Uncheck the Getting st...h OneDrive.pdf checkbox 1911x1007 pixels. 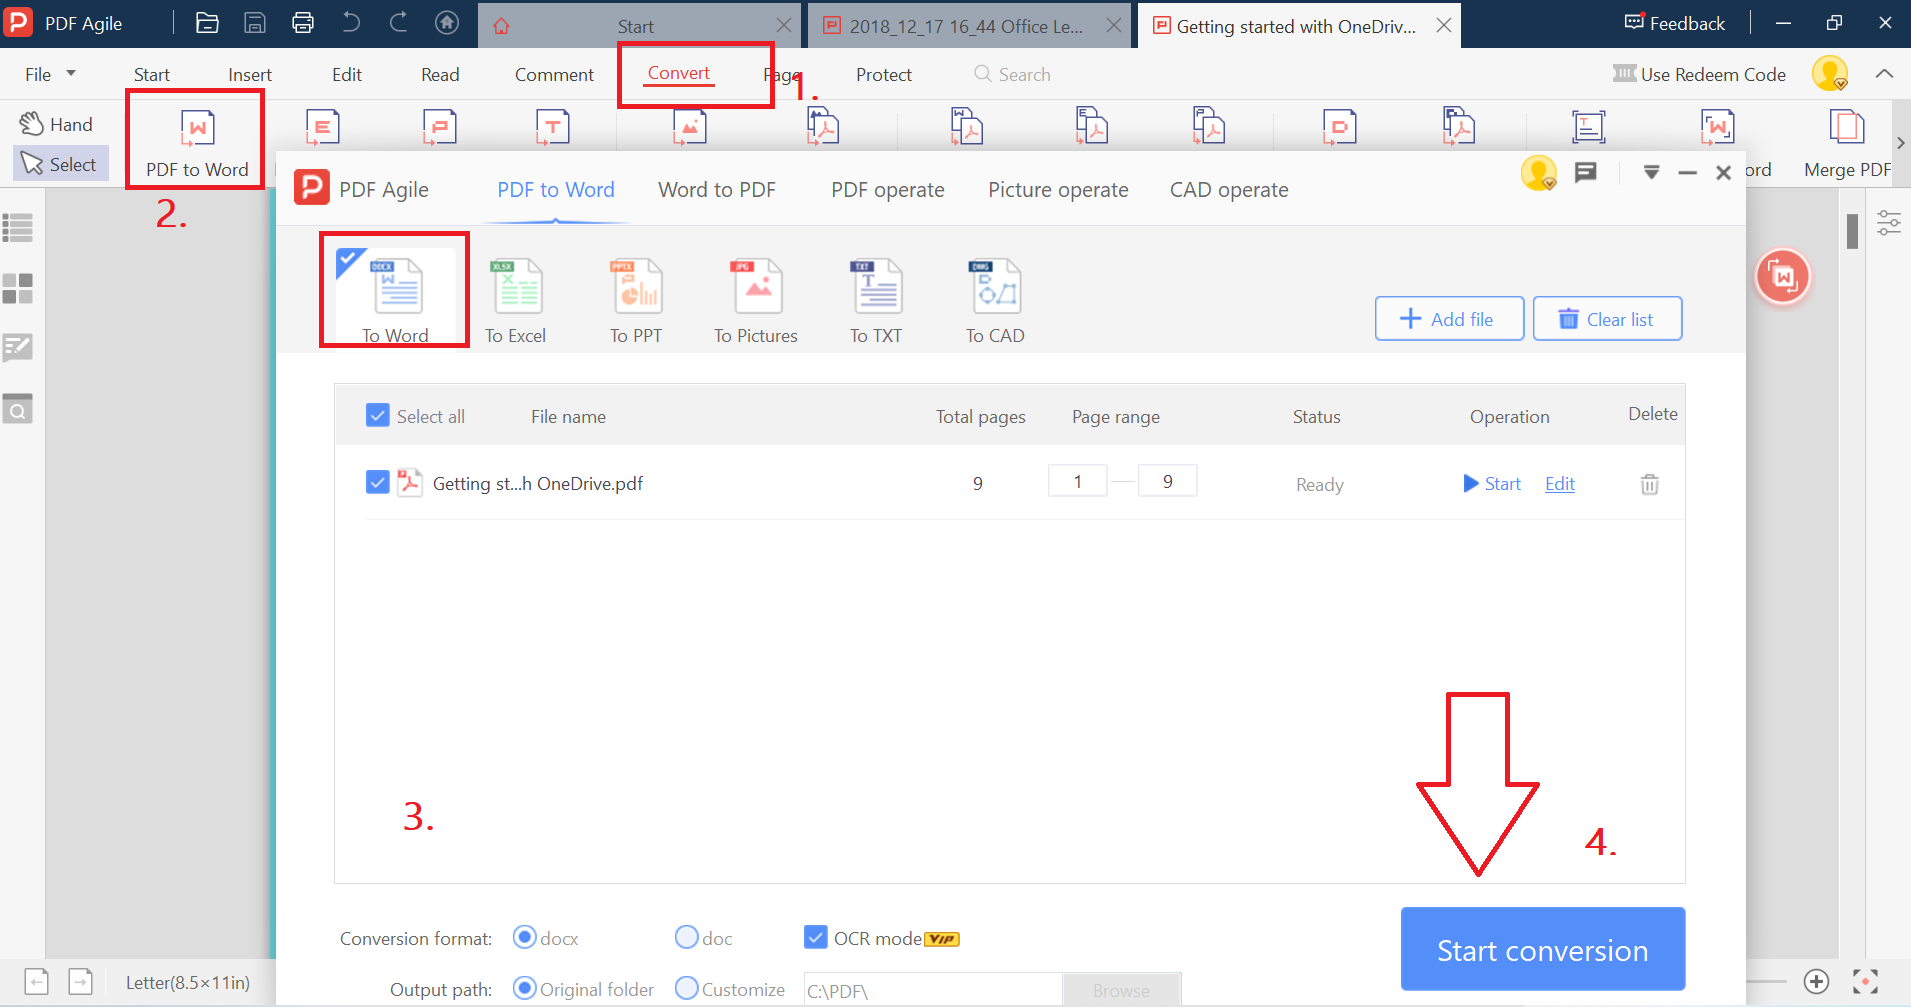click(378, 482)
